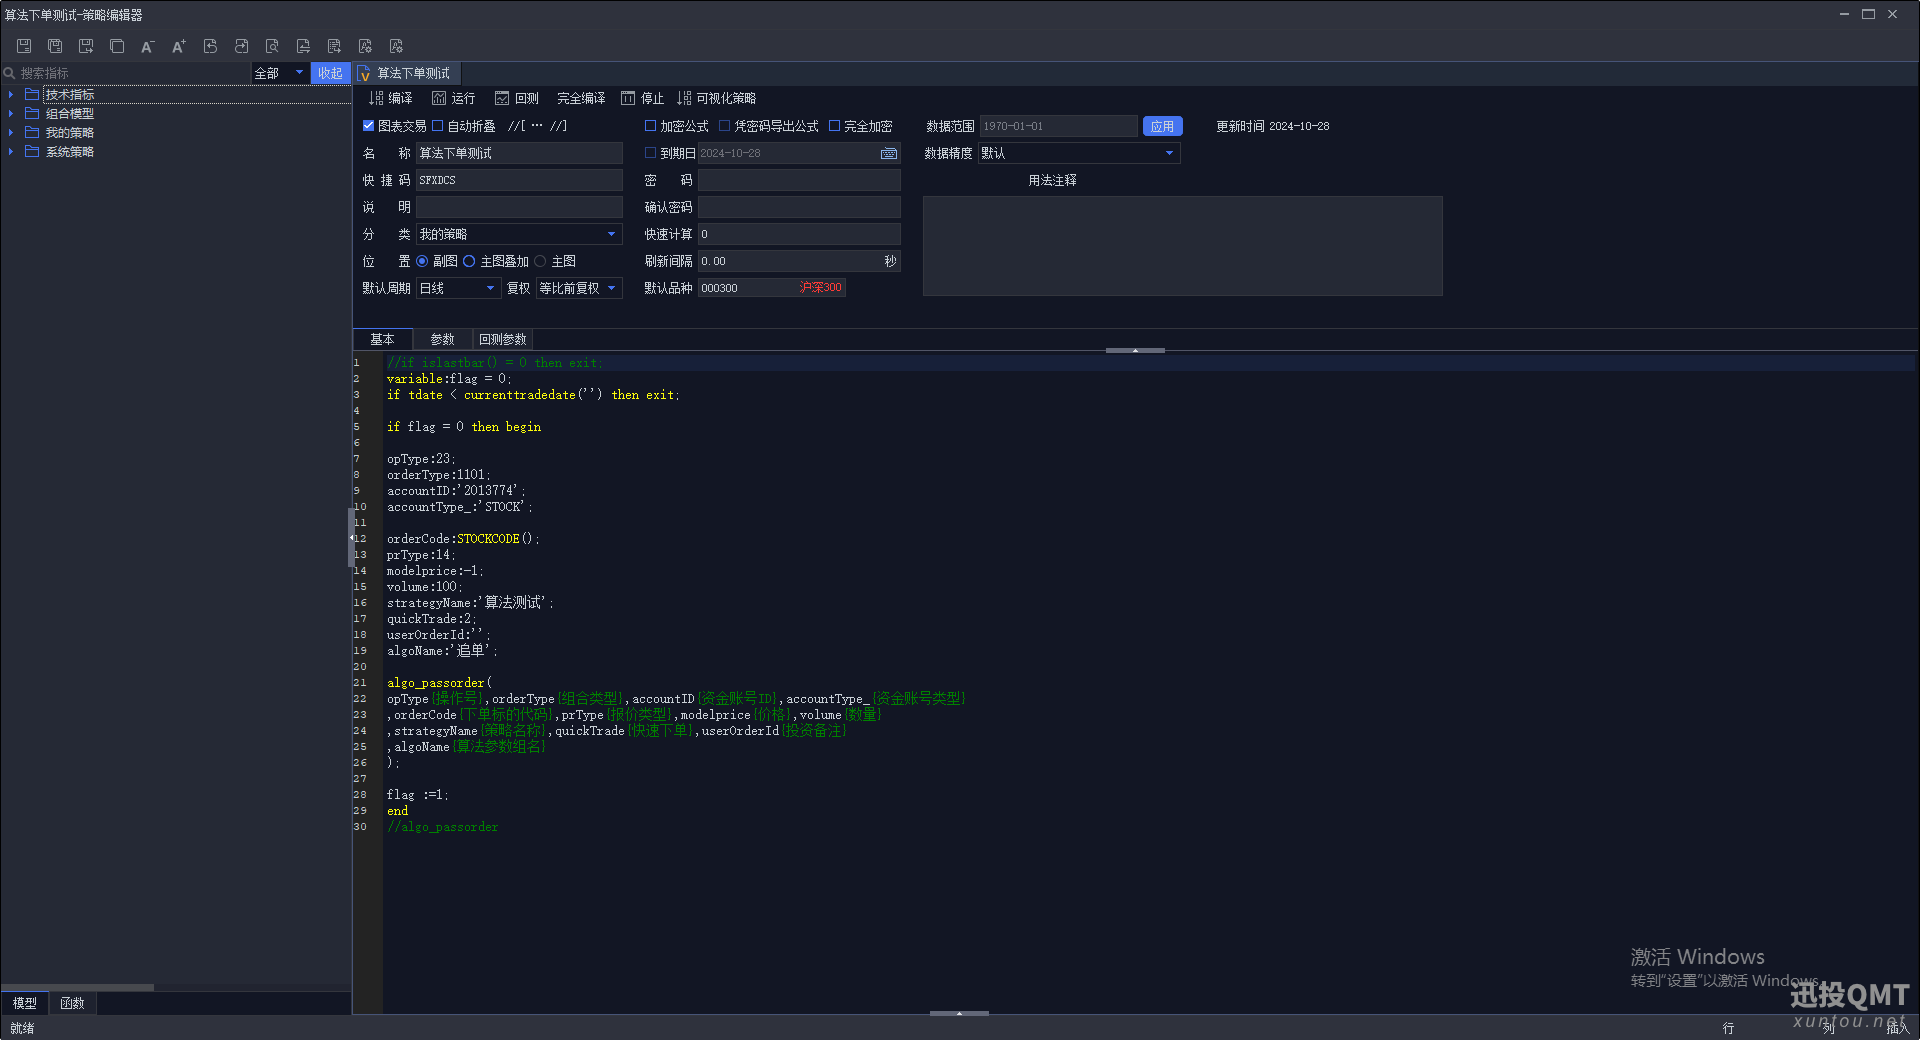Click the splitter handle above code editor
This screenshot has width=1920, height=1040.
1135,350
